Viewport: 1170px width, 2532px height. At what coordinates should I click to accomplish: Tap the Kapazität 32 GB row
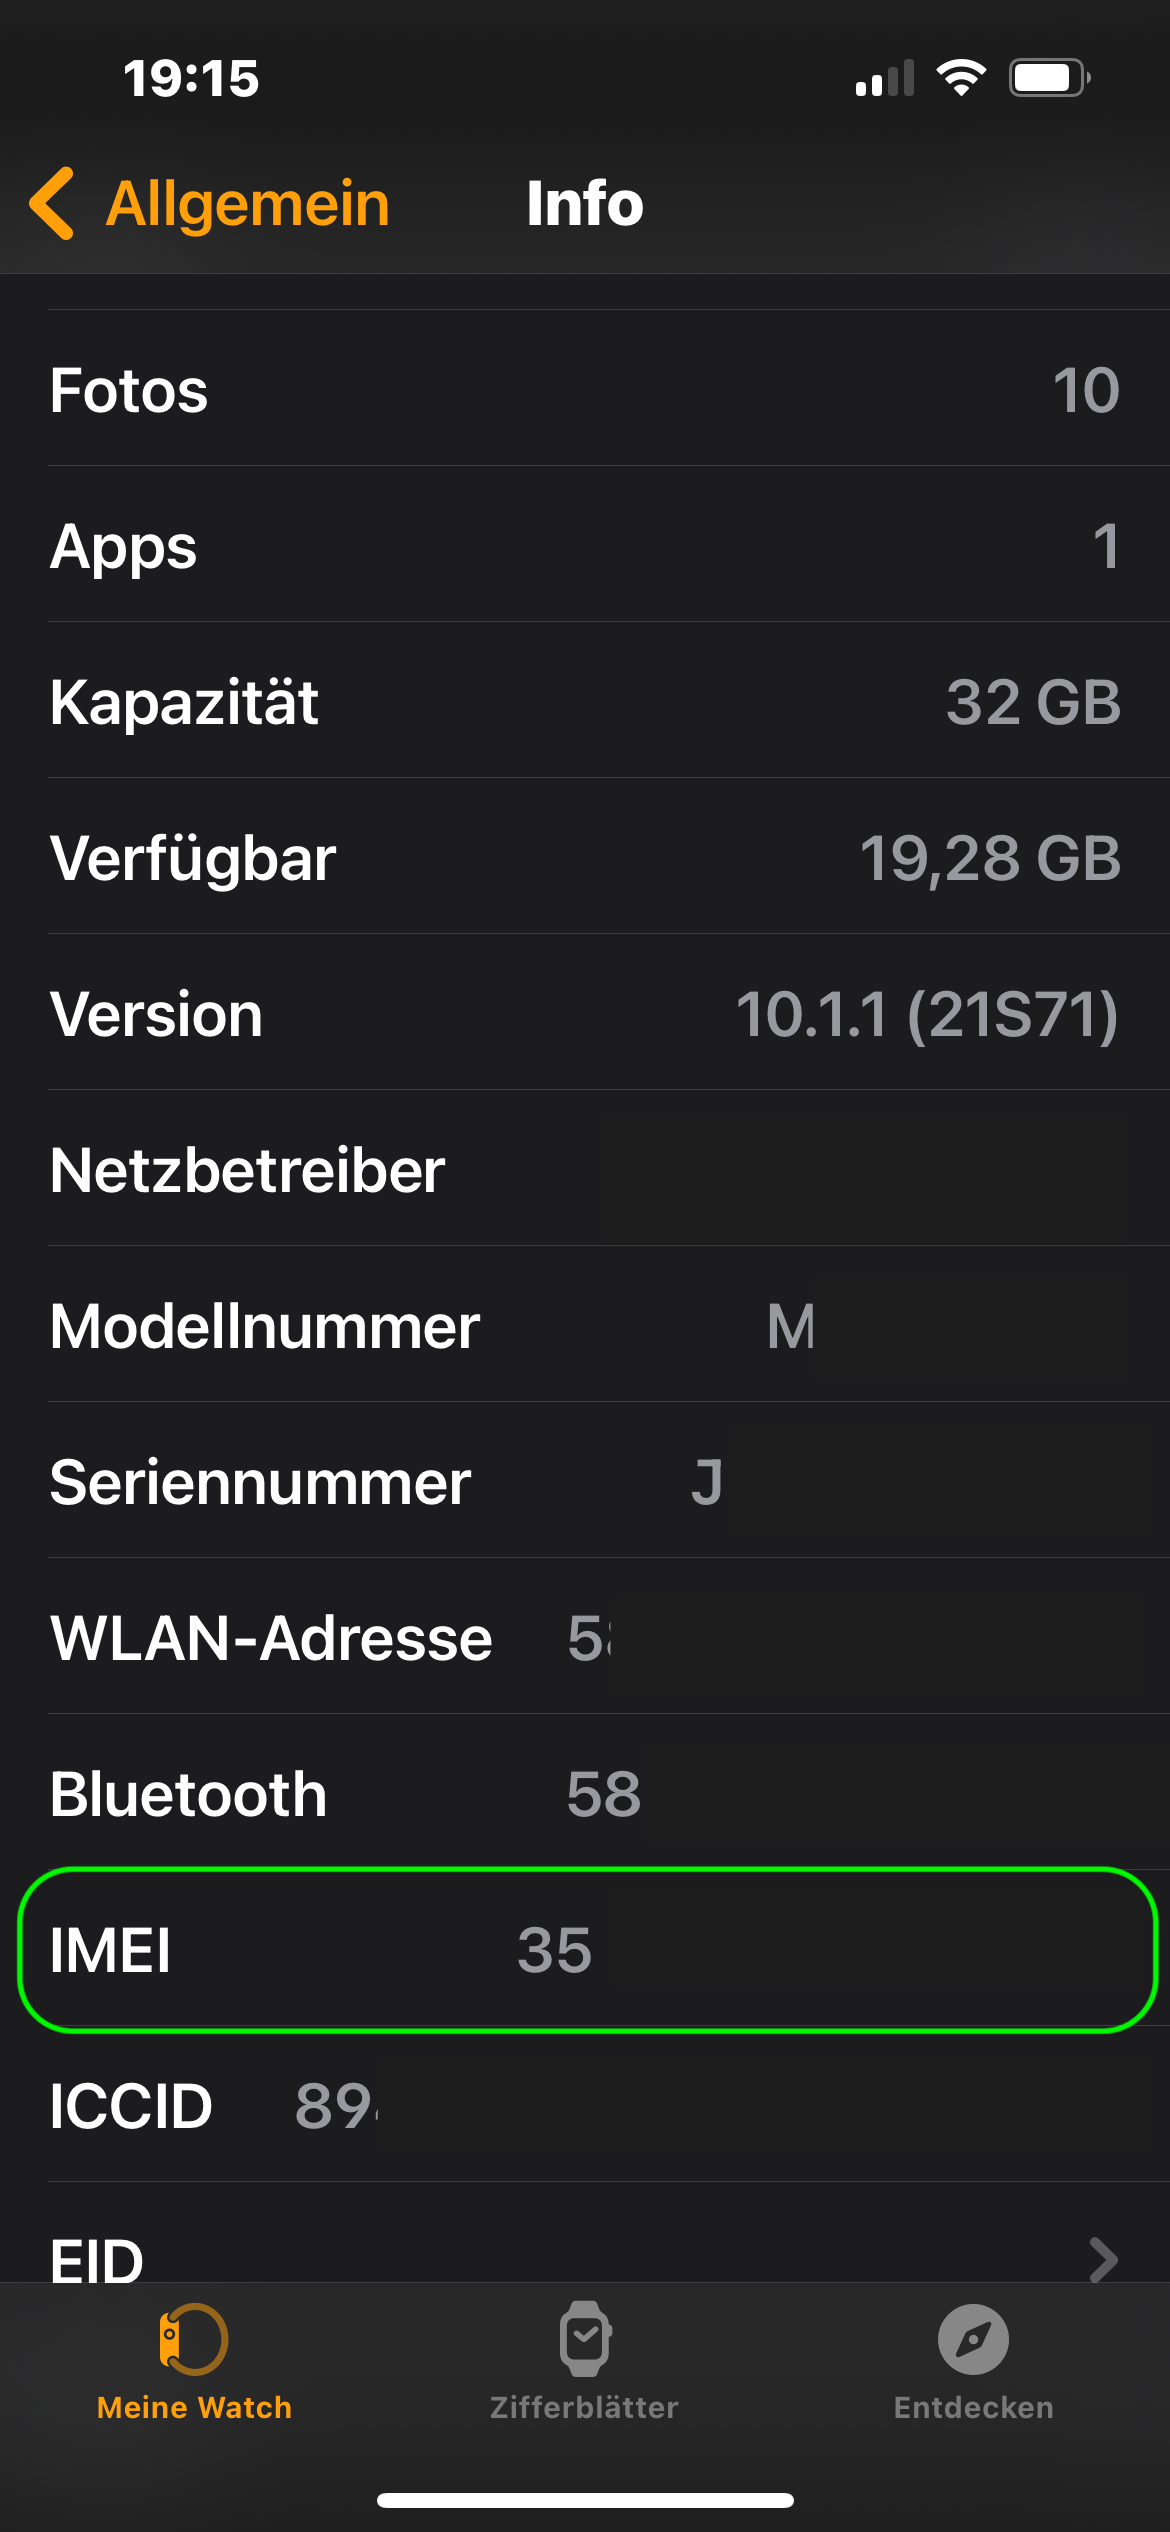point(585,702)
